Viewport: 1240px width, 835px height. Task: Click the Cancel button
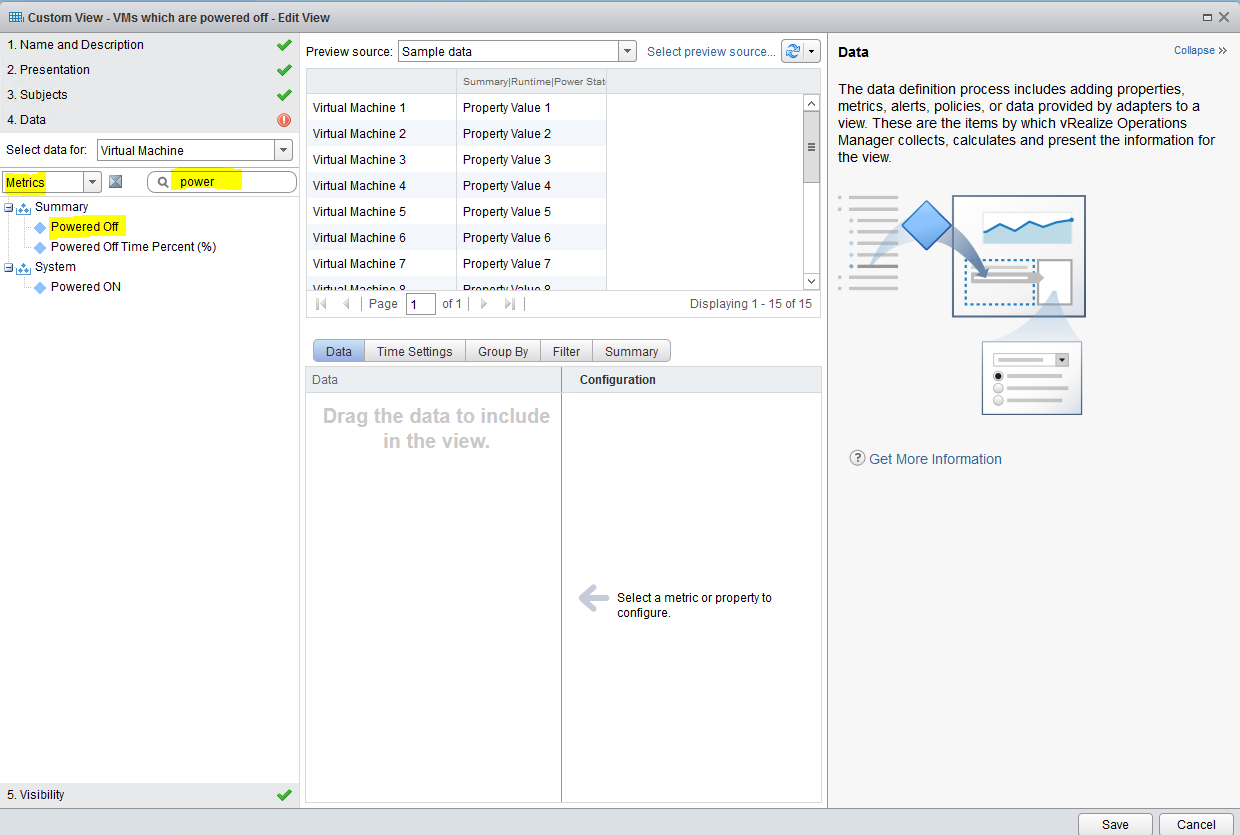pos(1196,824)
